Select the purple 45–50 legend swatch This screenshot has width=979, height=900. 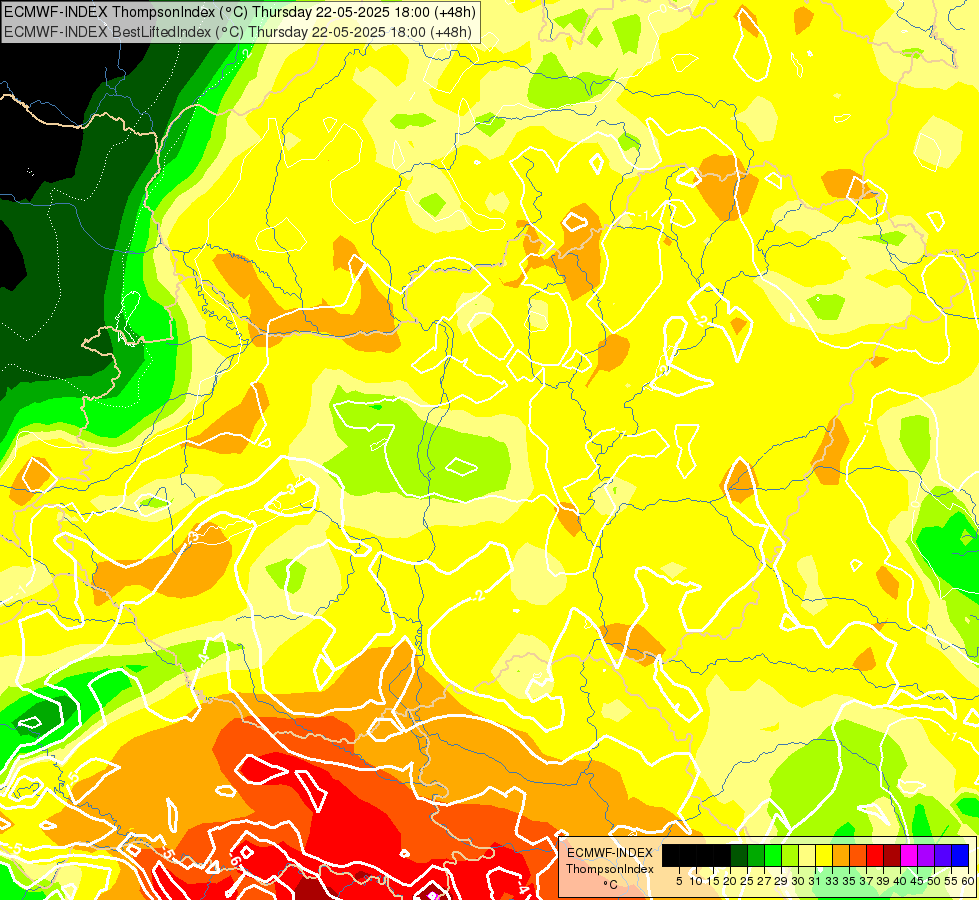[926, 856]
